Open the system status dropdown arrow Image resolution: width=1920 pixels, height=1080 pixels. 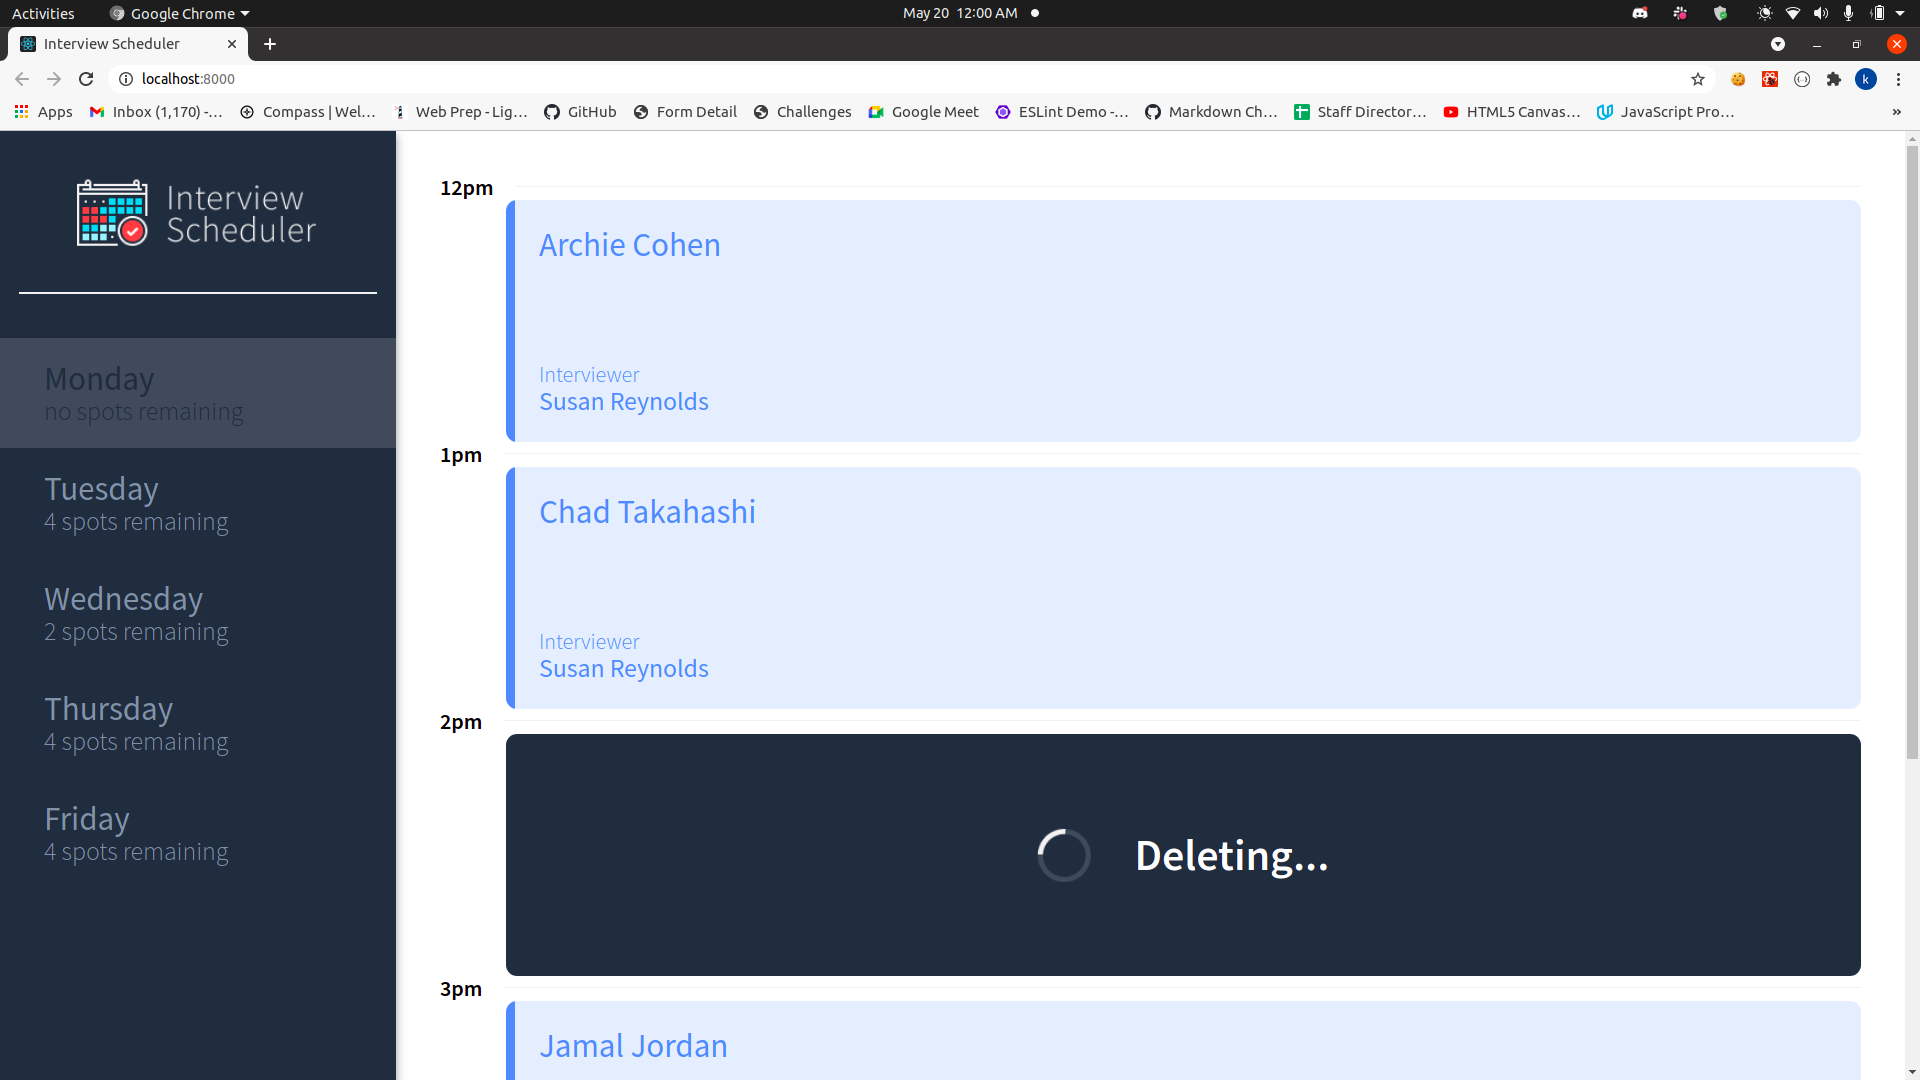pyautogui.click(x=1902, y=13)
